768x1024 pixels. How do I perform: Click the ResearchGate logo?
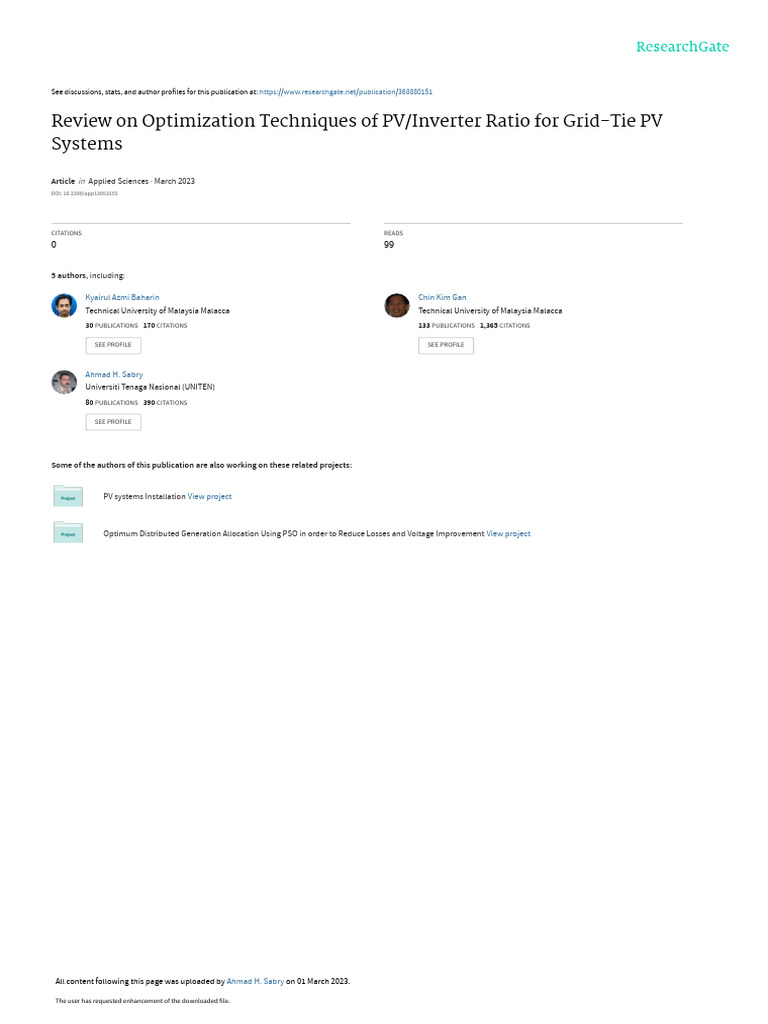[x=682, y=47]
